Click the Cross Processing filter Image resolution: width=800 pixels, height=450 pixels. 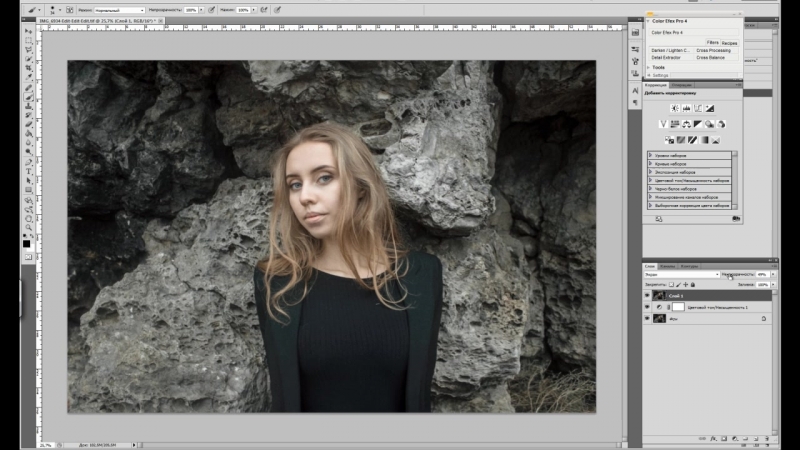tap(715, 50)
